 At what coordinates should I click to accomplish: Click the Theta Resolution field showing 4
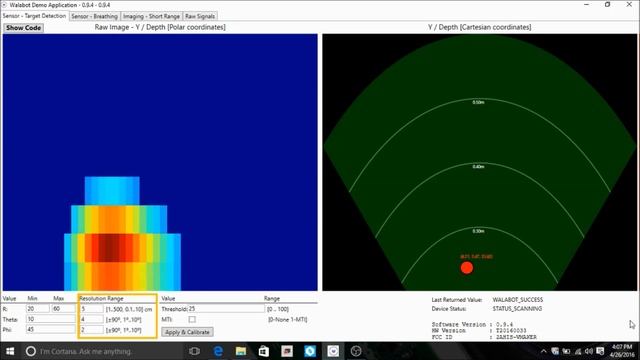pyautogui.click(x=92, y=319)
